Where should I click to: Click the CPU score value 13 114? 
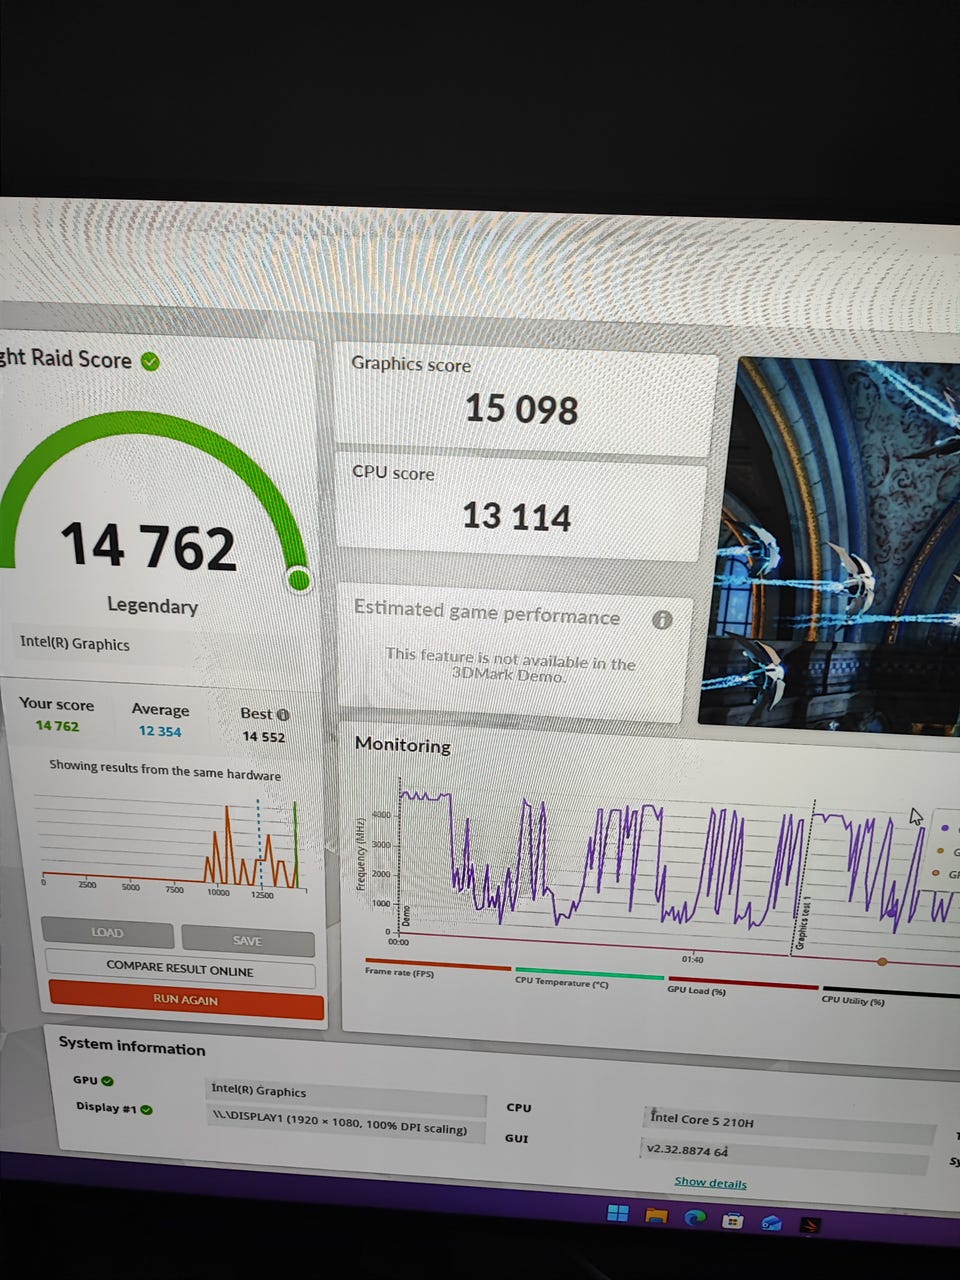pyautogui.click(x=516, y=517)
